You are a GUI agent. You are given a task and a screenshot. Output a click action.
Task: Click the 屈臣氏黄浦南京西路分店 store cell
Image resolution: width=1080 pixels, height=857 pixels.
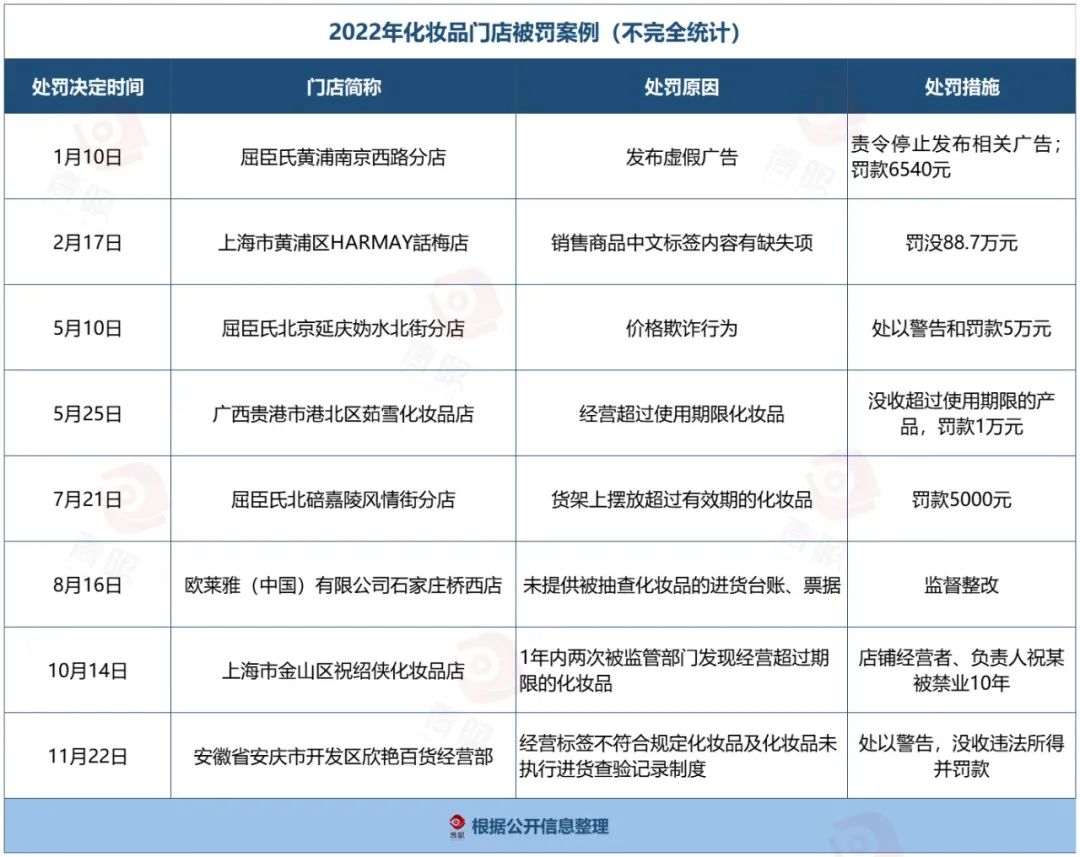pyautogui.click(x=343, y=157)
